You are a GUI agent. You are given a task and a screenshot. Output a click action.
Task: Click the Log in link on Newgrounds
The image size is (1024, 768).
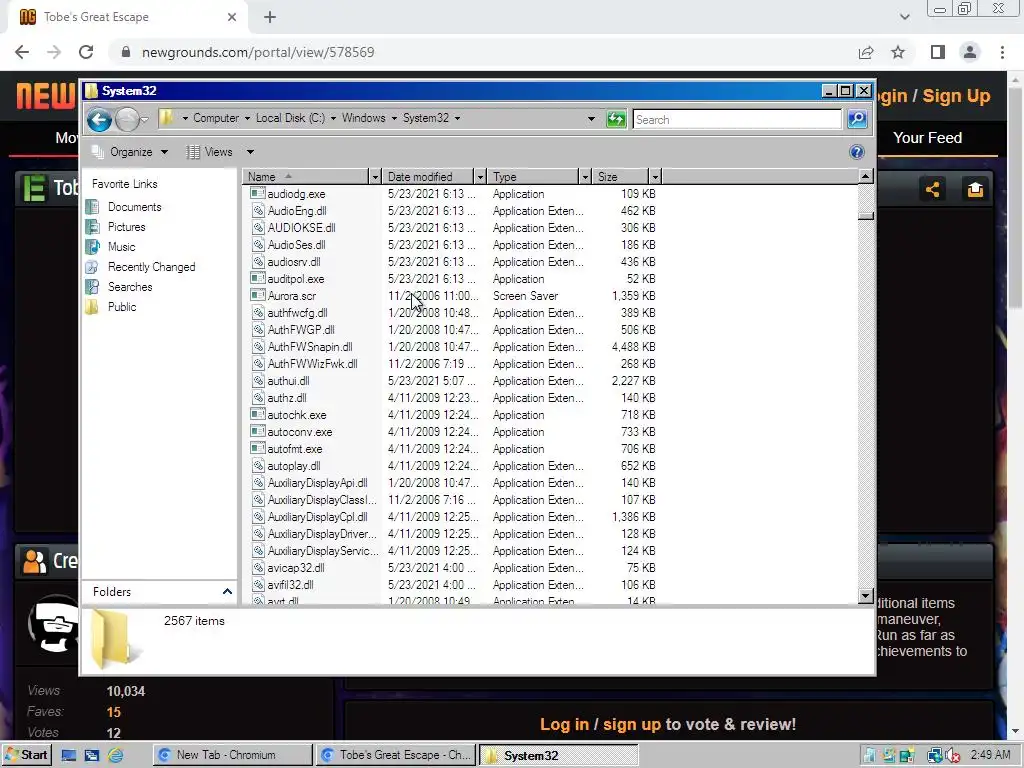564,724
